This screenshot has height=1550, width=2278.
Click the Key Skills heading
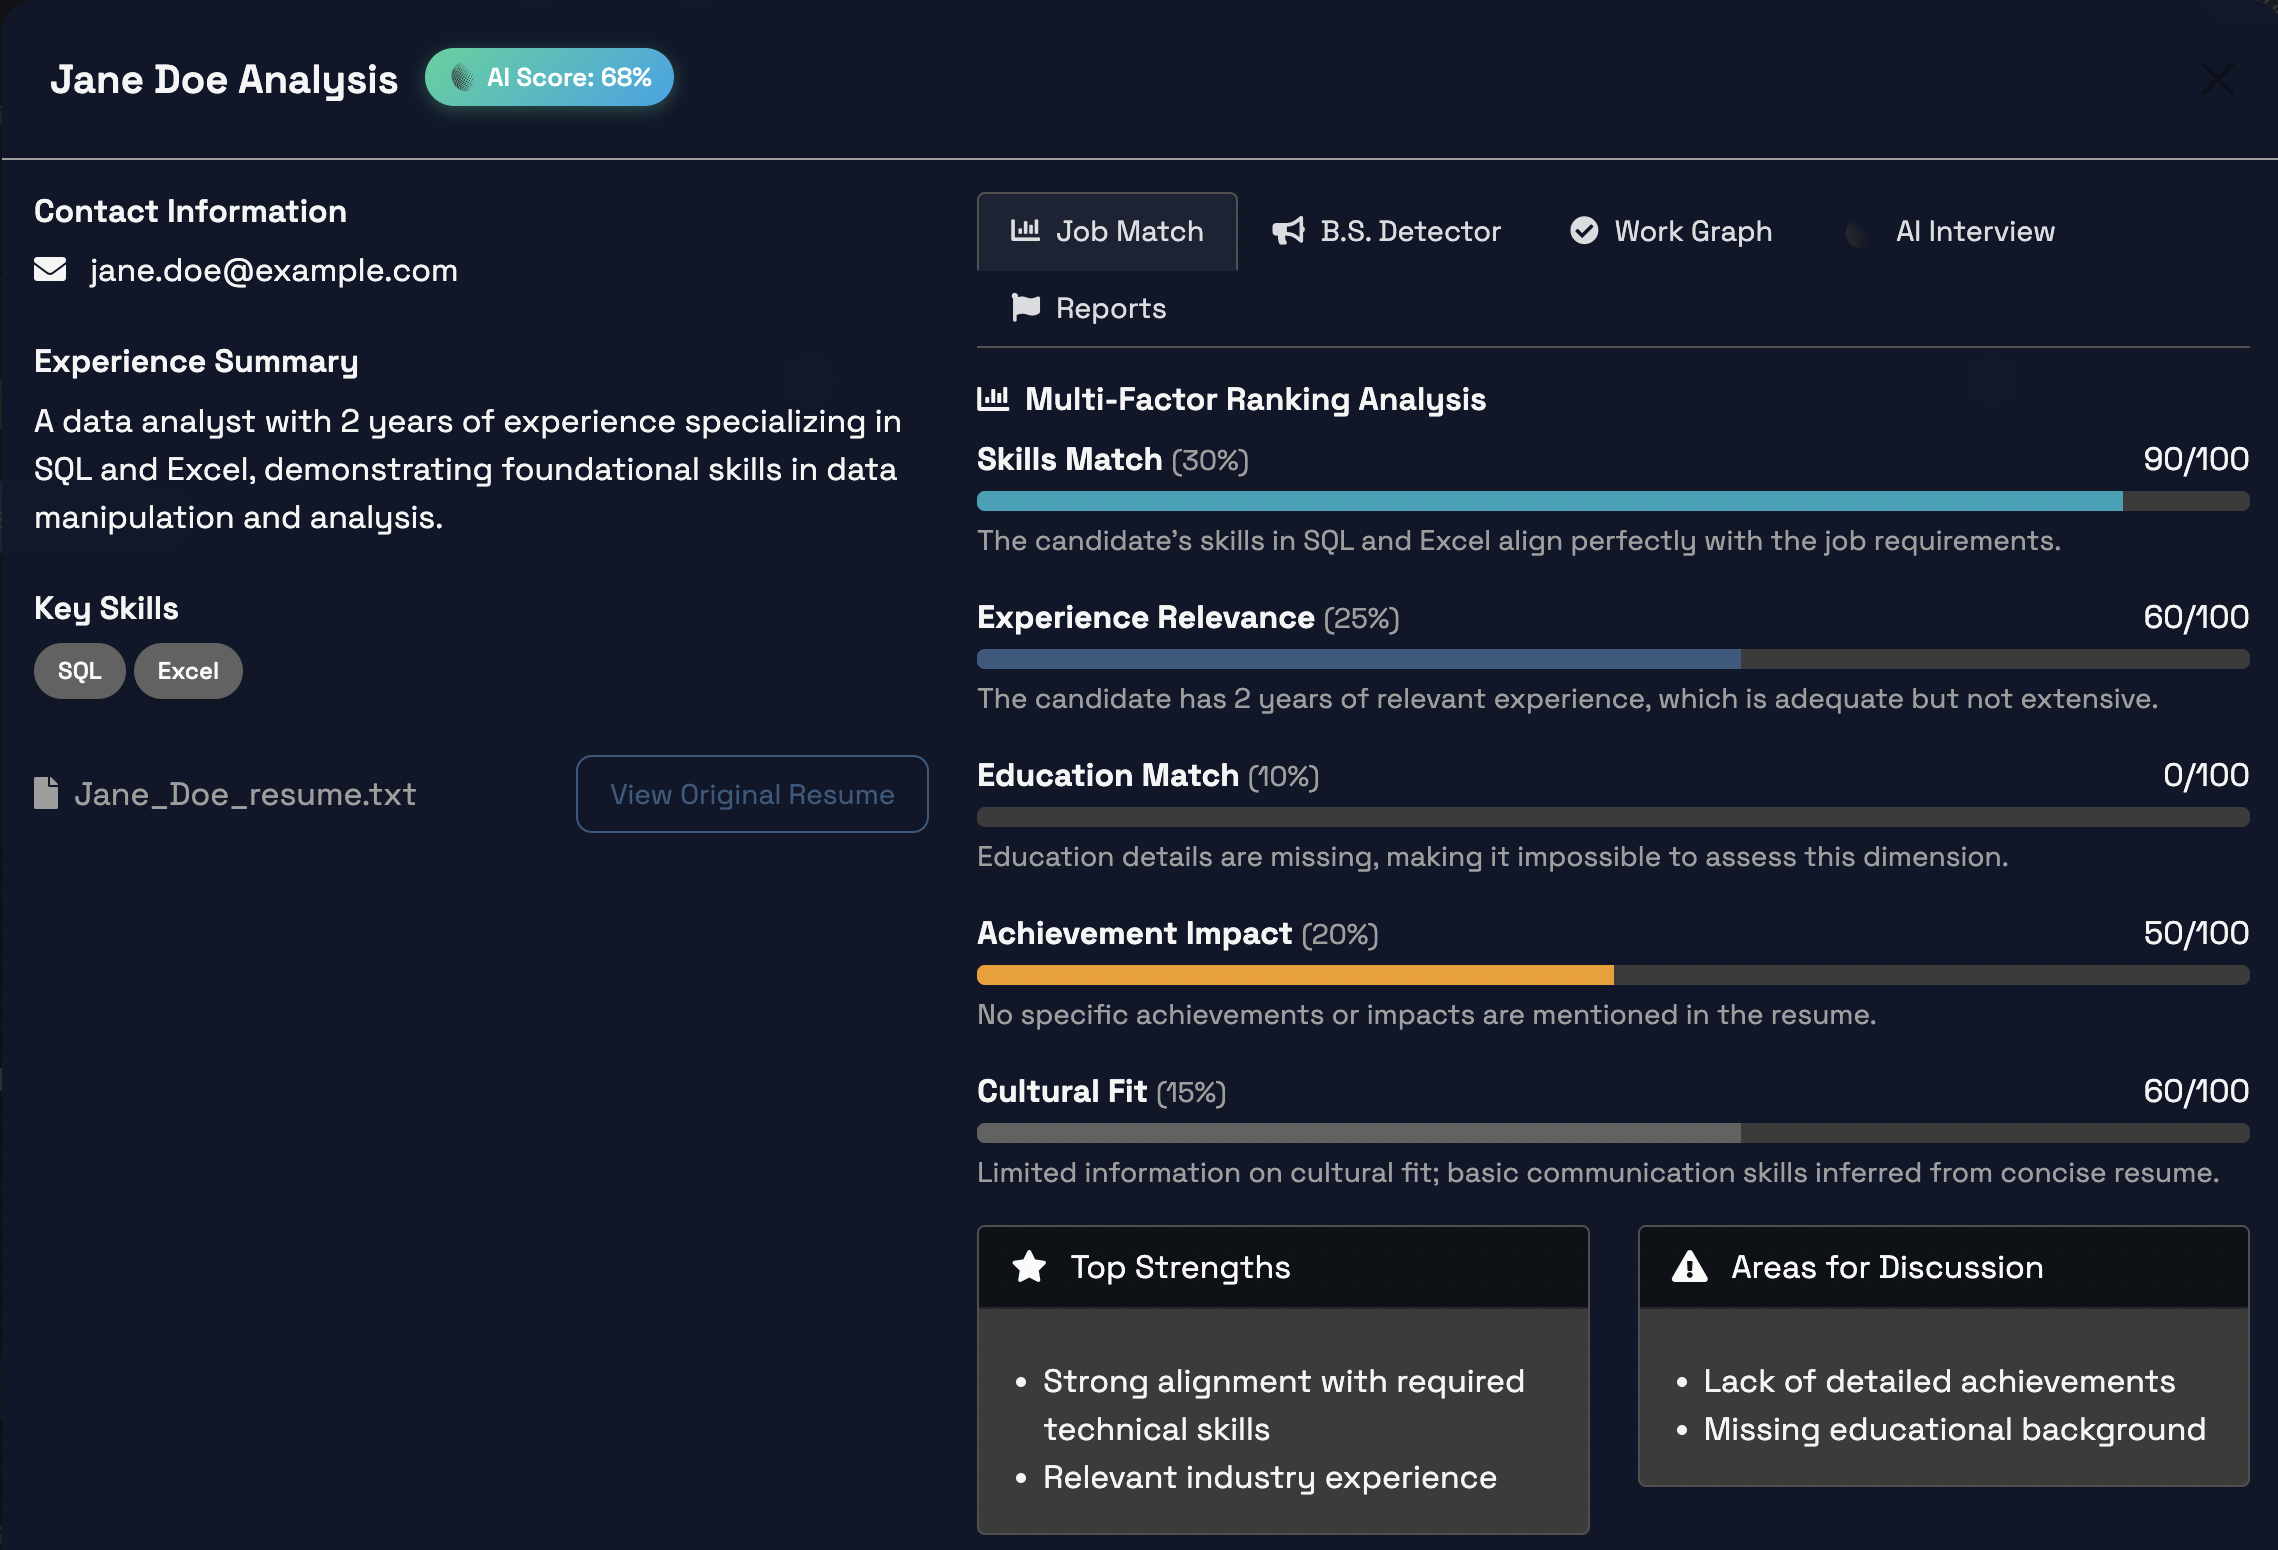pyautogui.click(x=106, y=608)
